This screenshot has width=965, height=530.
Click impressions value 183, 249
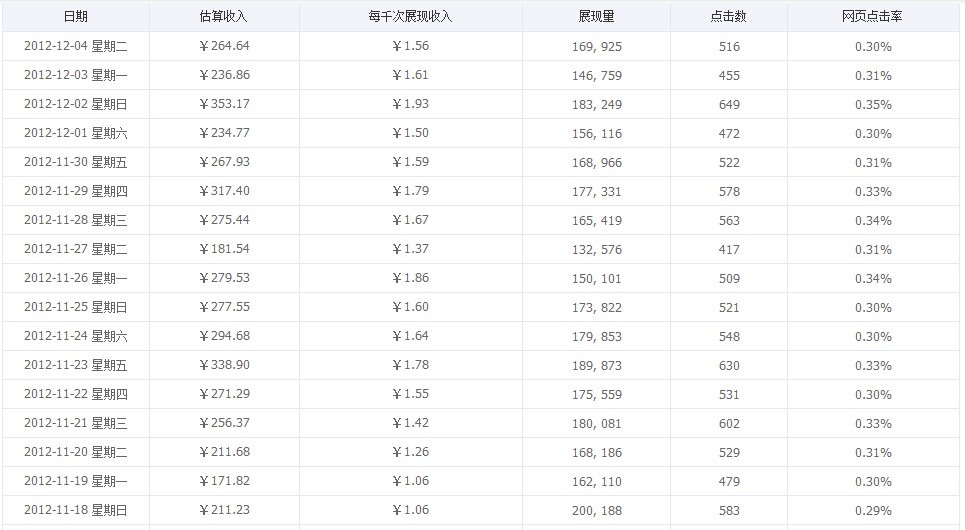pyautogui.click(x=596, y=105)
